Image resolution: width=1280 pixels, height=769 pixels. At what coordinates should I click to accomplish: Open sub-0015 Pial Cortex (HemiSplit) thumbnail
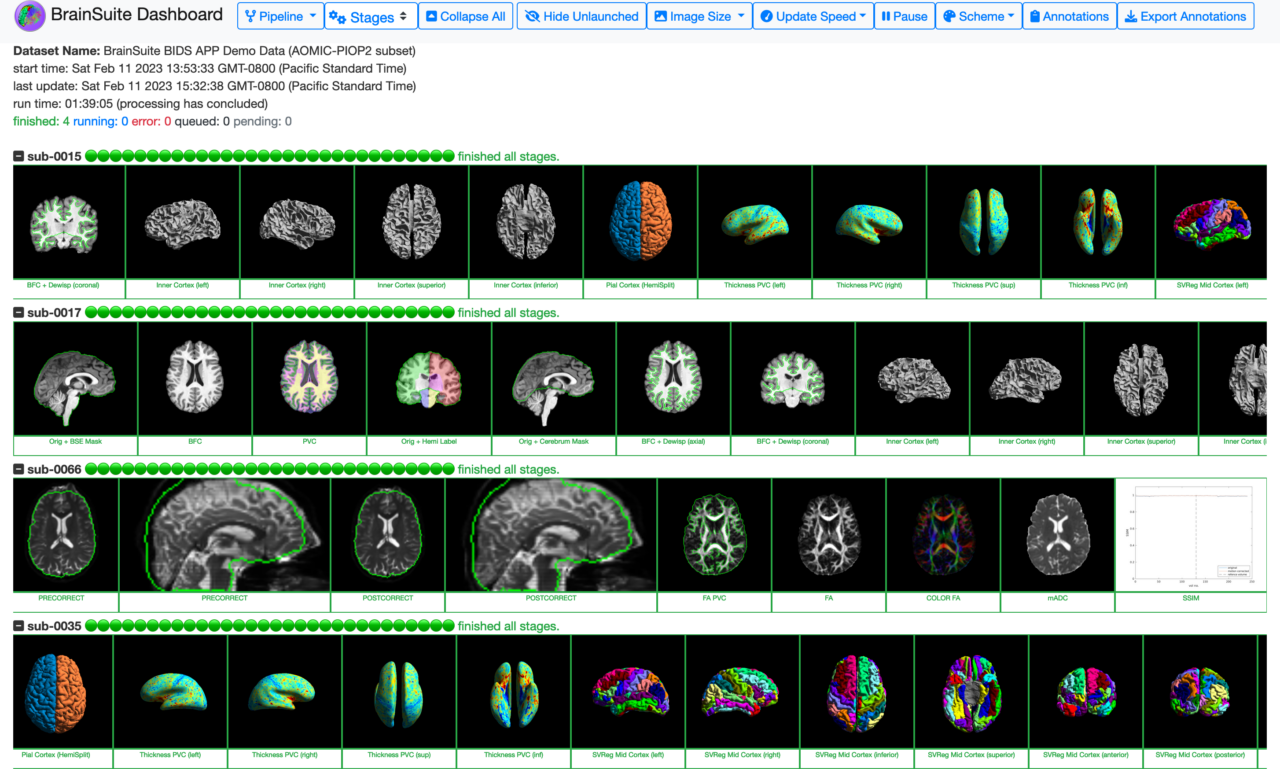click(640, 222)
